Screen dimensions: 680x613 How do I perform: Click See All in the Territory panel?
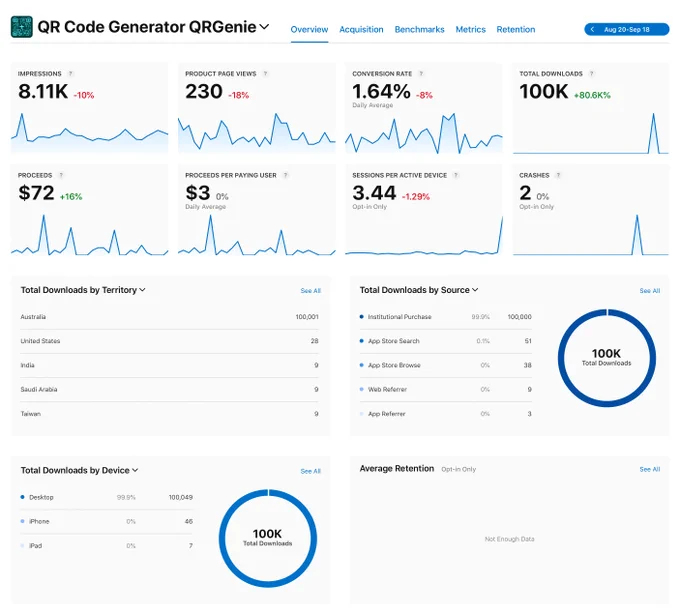pos(311,290)
